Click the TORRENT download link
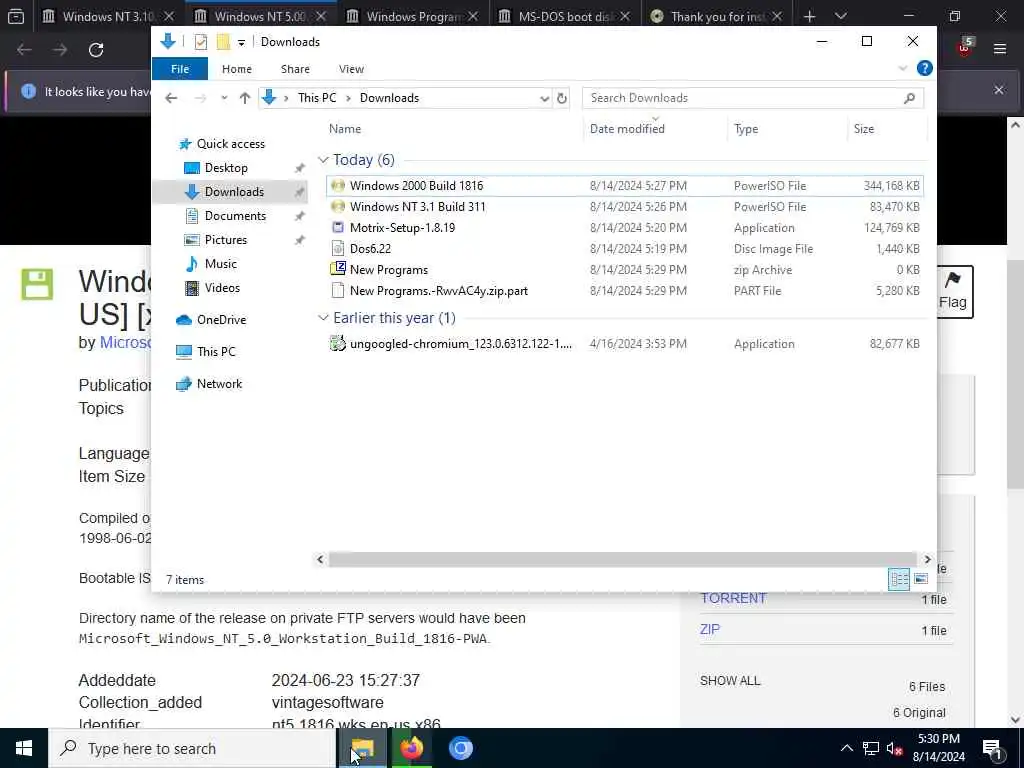Viewport: 1024px width, 768px height. tap(733, 598)
